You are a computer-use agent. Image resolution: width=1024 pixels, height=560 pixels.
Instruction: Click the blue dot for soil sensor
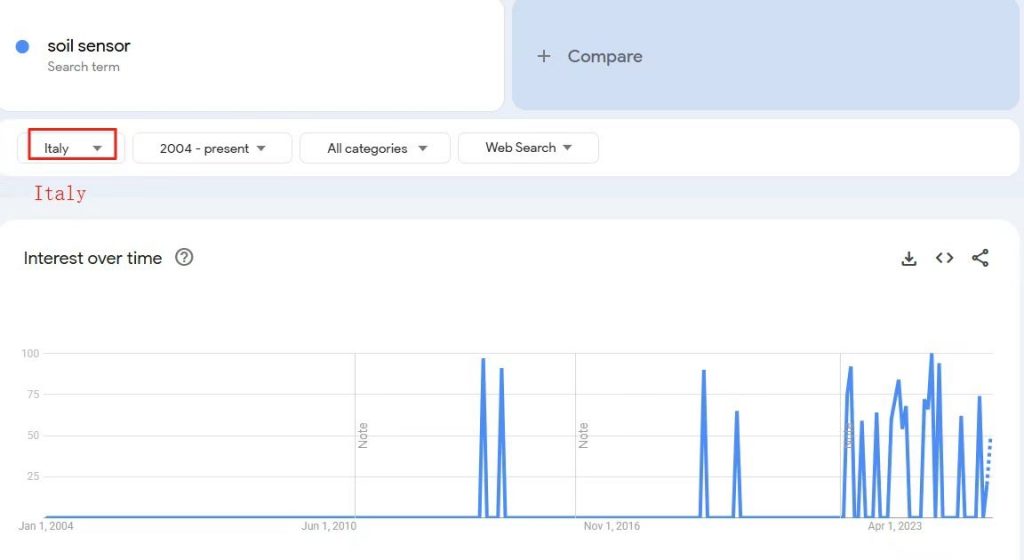point(22,46)
